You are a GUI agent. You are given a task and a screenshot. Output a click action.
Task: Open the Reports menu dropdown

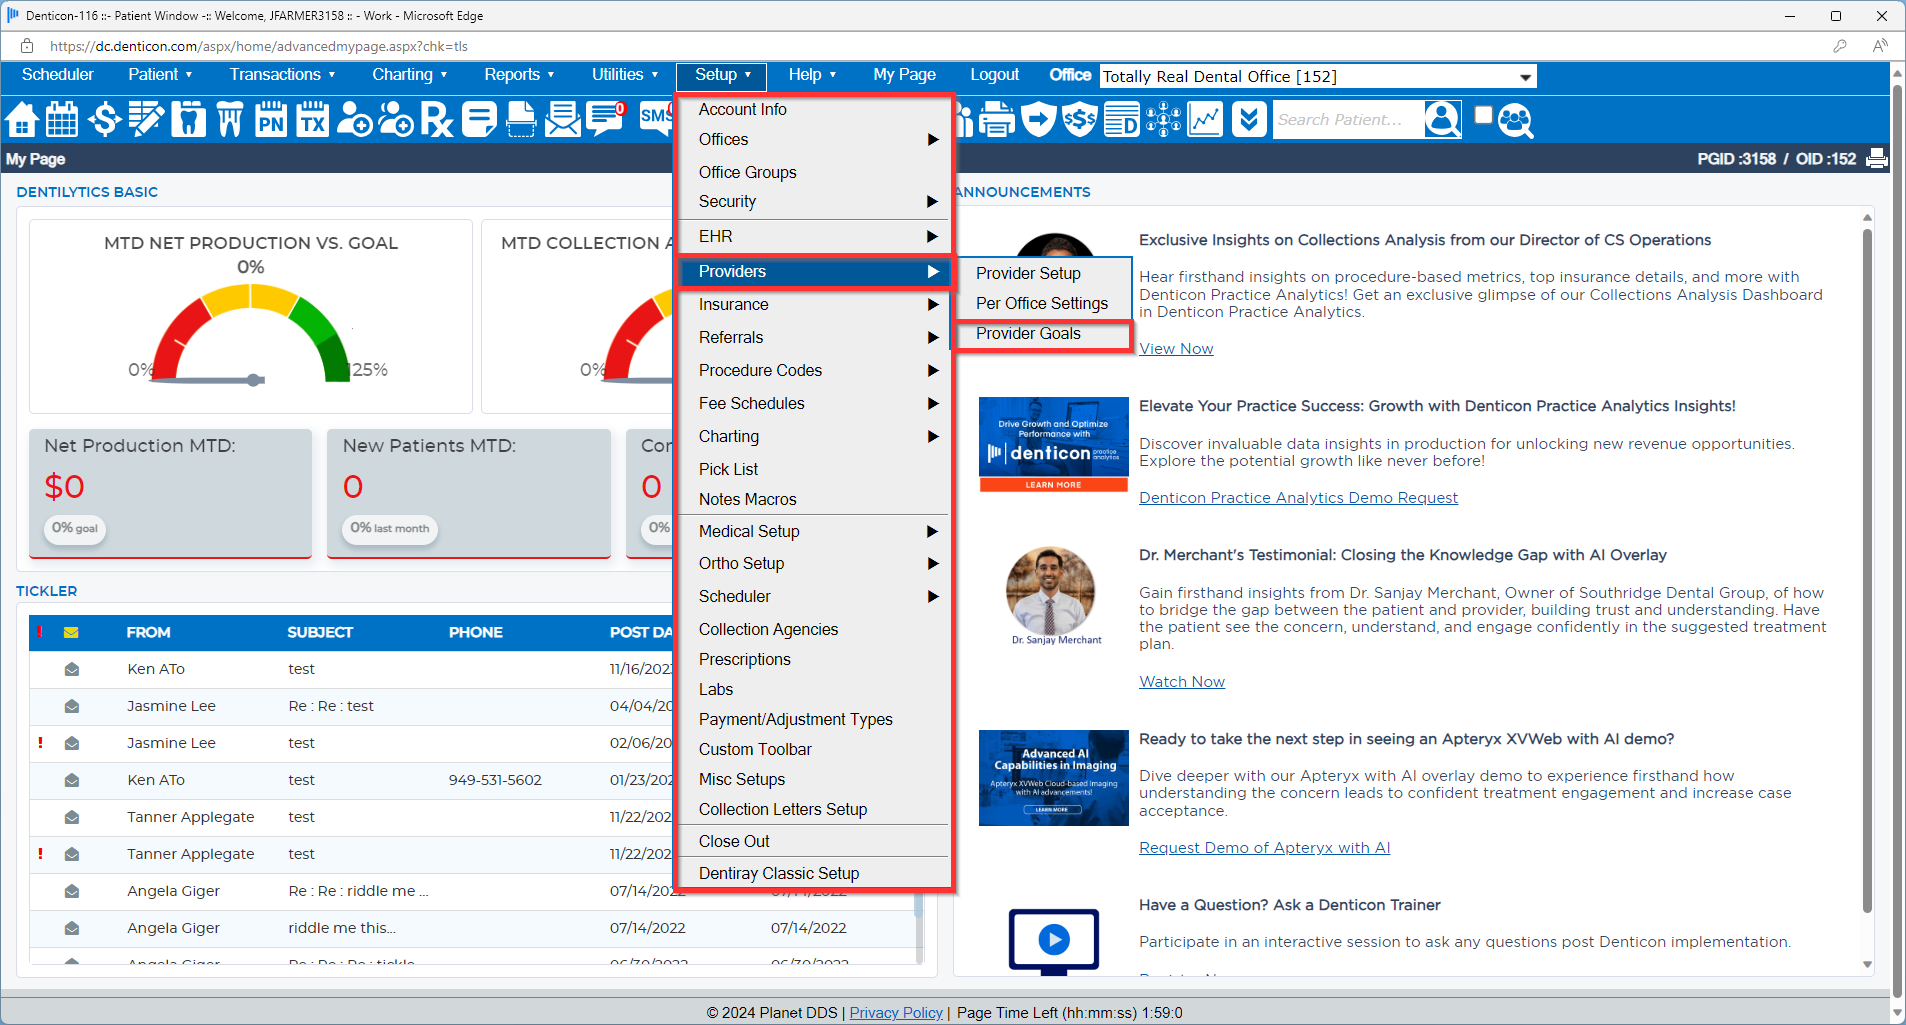pyautogui.click(x=519, y=75)
